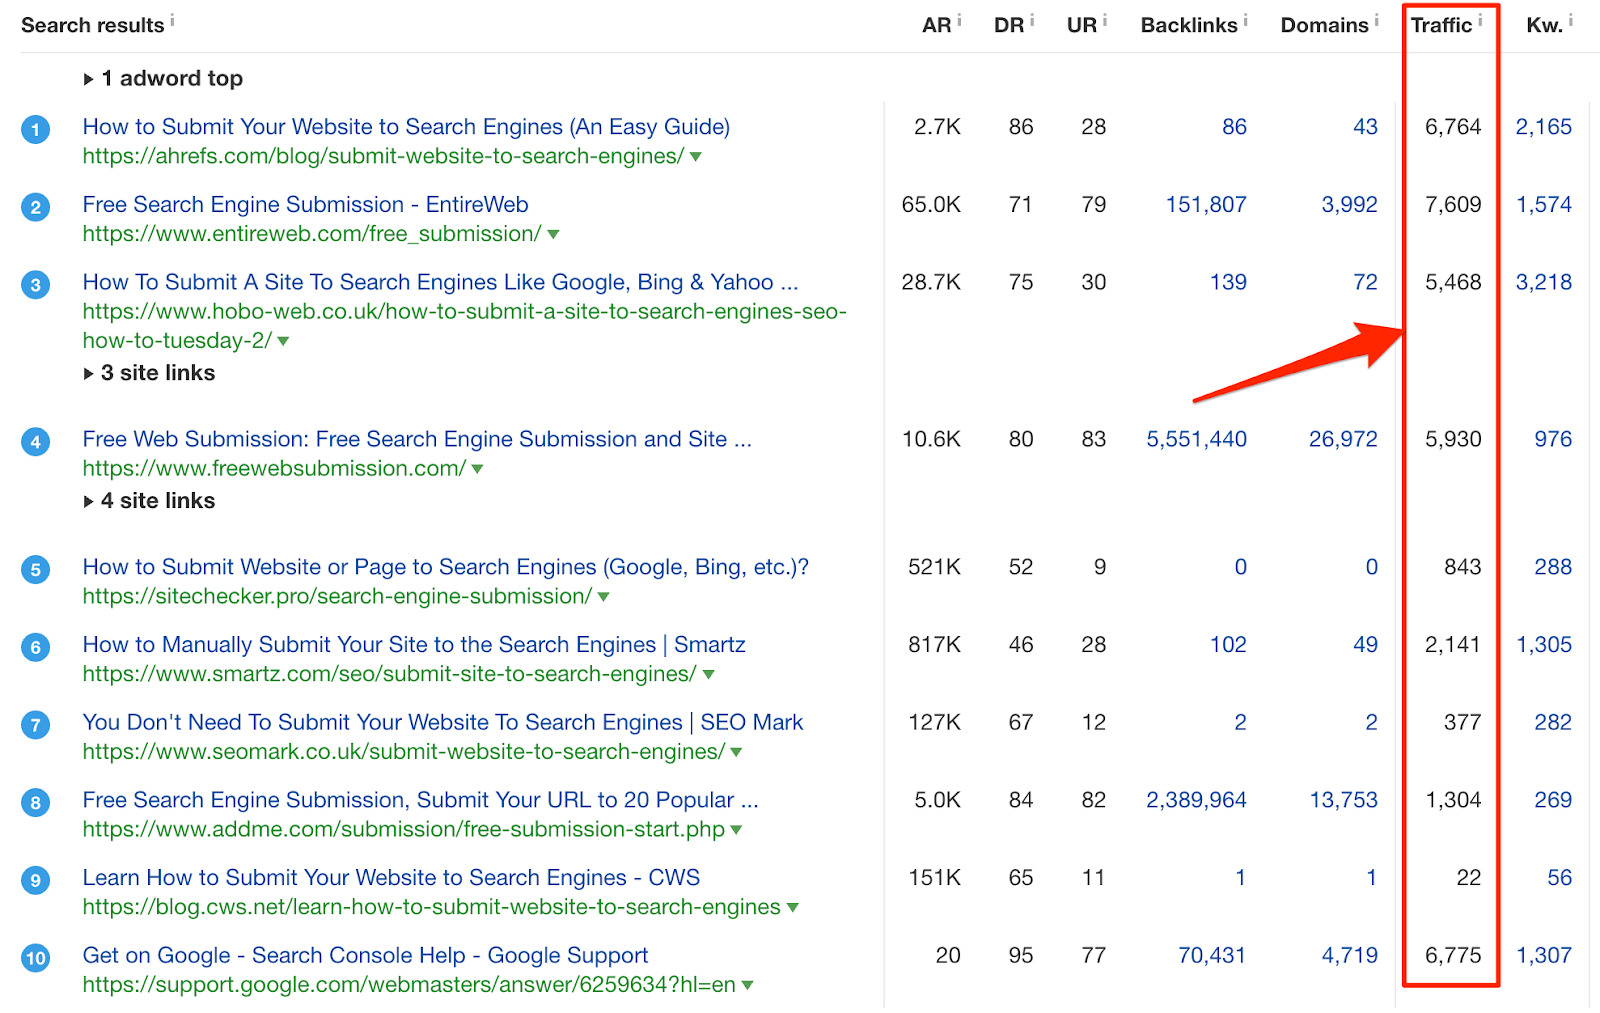Open the dropdown next to the support.google.com URL
This screenshot has height=1013, width=1600.
[746, 985]
